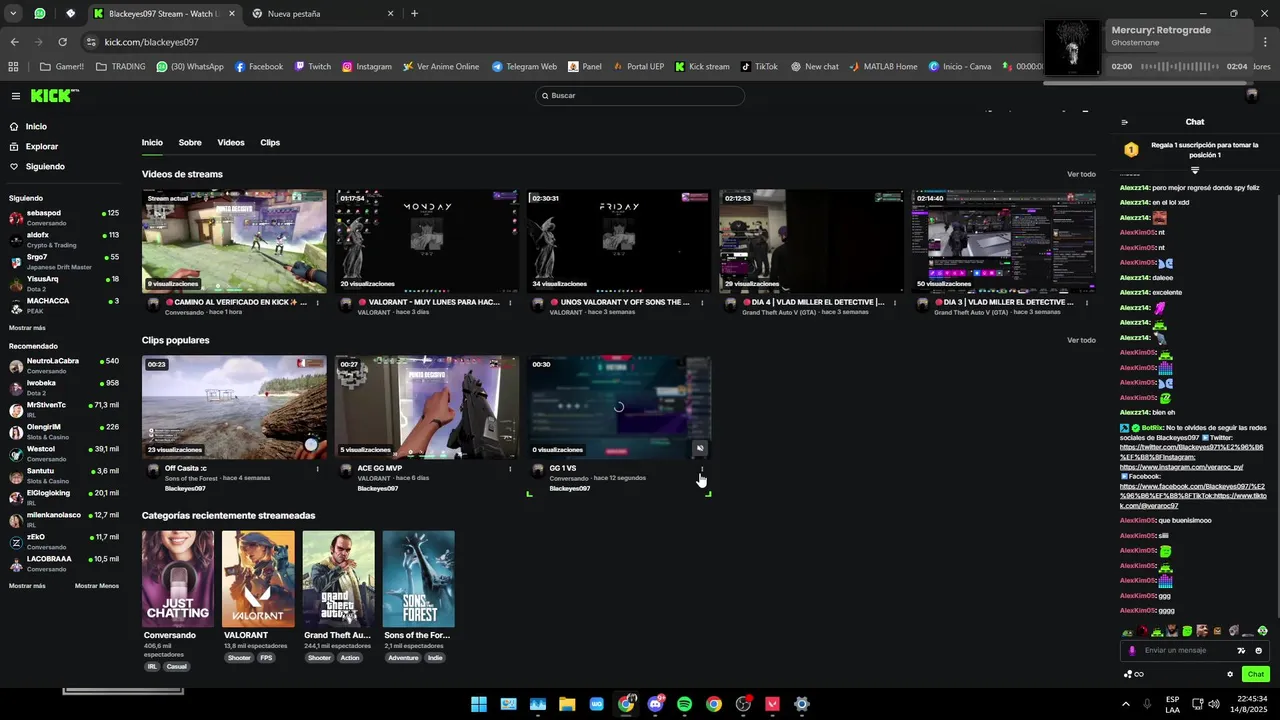Open 7TV emote menu in chat input

[1241, 651]
